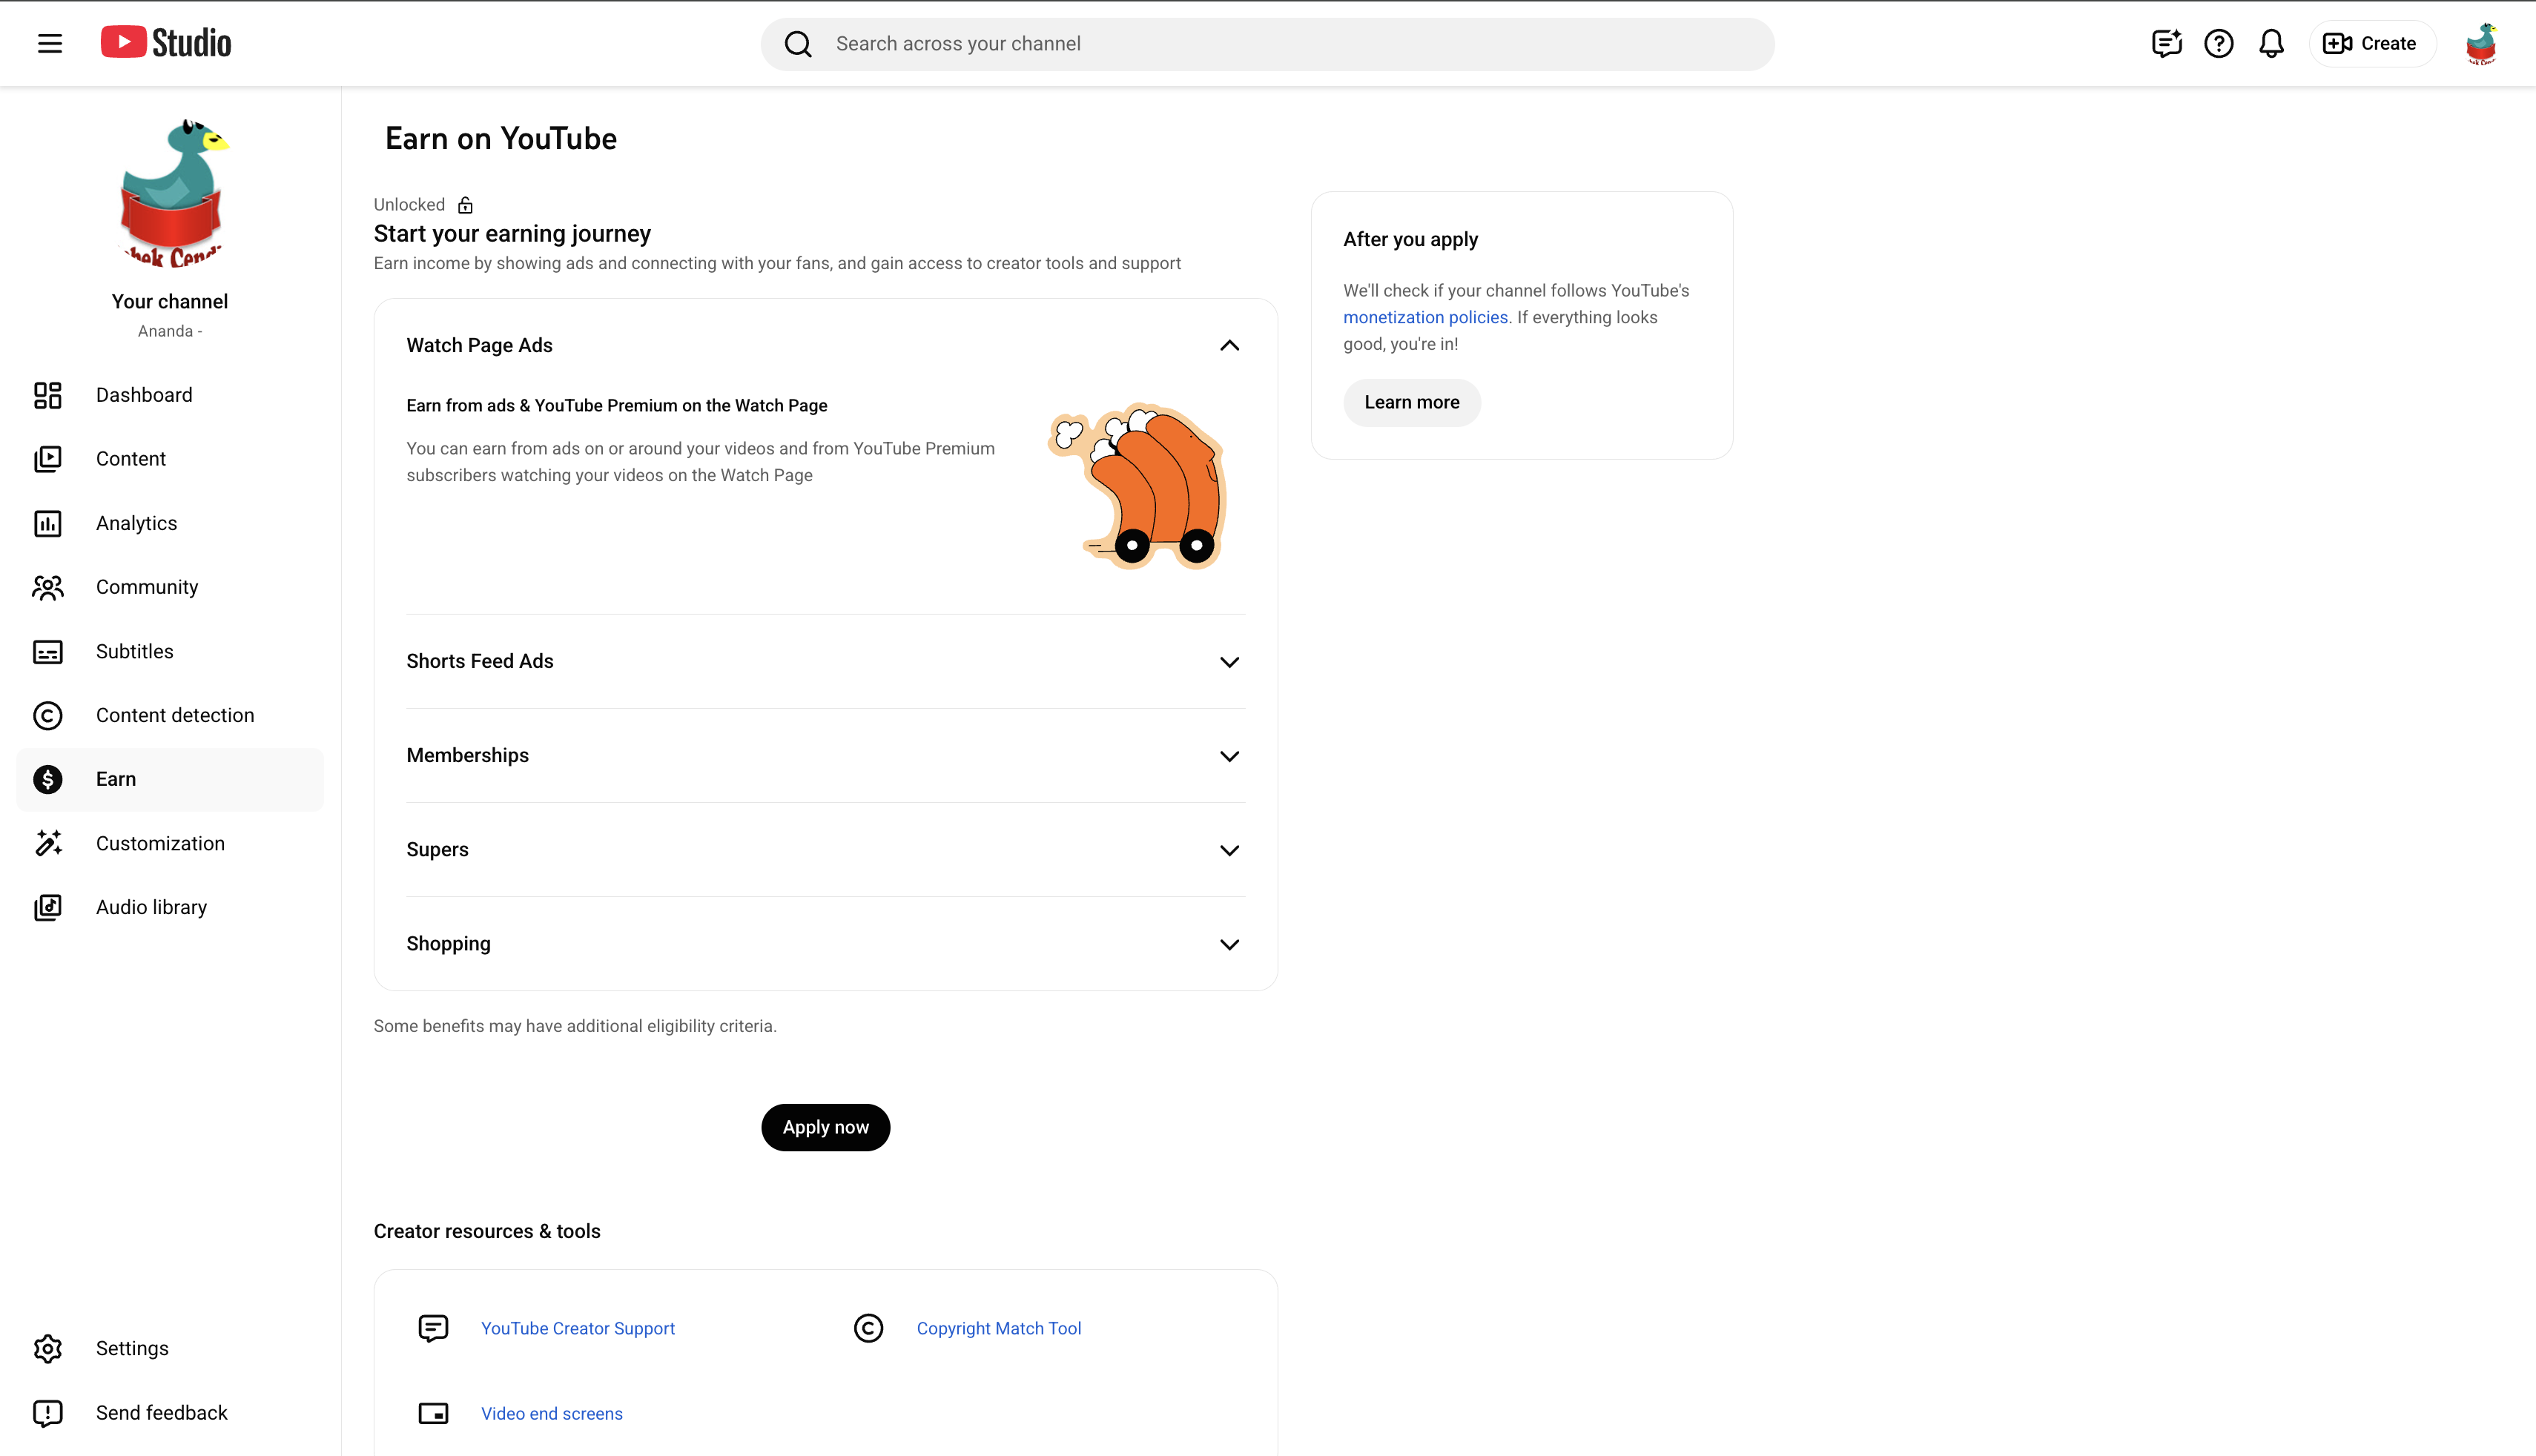Click the 'Start your earning journey' heading
This screenshot has width=2536, height=1456.
(512, 234)
